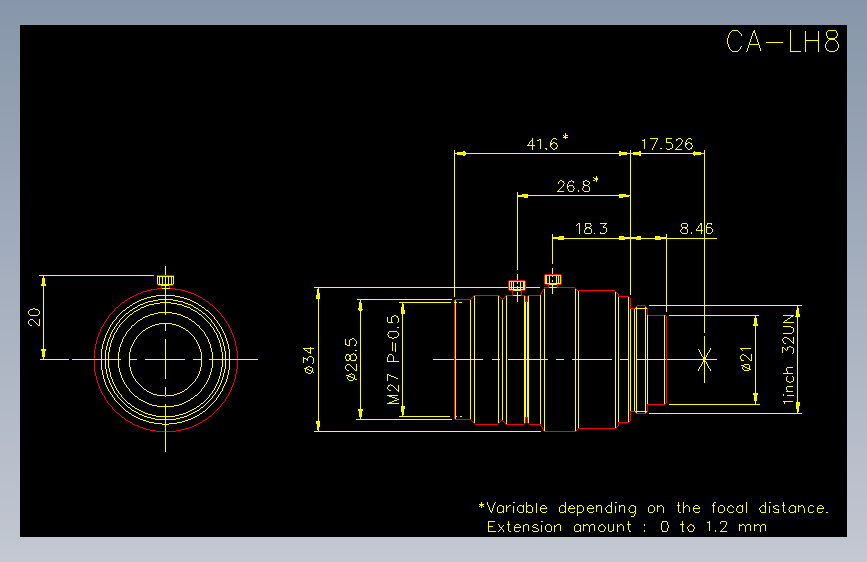Select the 8.46 dimension text
Screen dimensions: 867x562
[696, 228]
